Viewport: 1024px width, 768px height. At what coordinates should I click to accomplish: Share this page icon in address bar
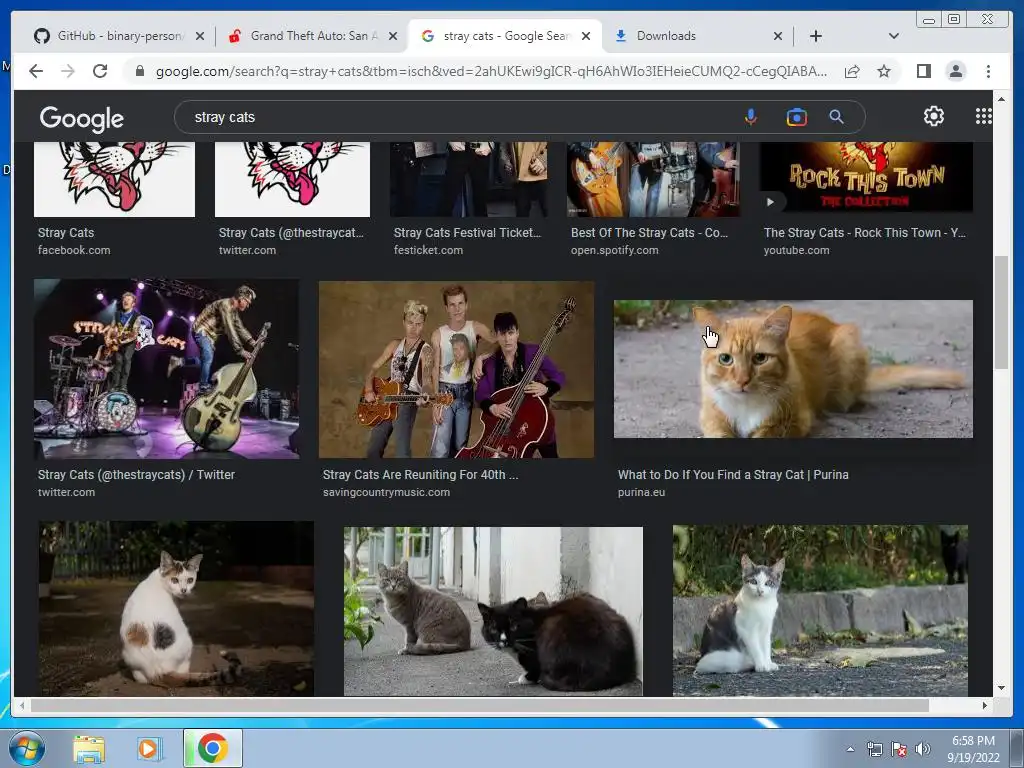click(x=852, y=71)
